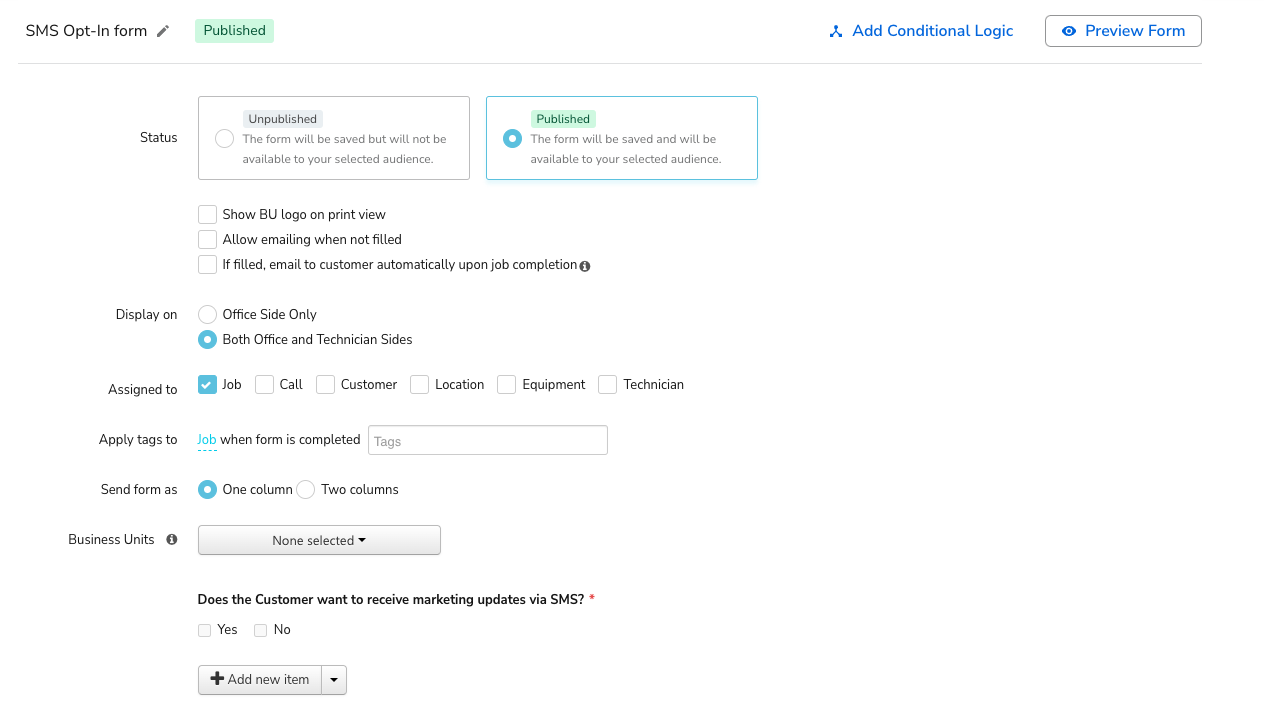This screenshot has width=1264, height=702.
Task: Click the info icon after the email completion option
Action: (x=585, y=265)
